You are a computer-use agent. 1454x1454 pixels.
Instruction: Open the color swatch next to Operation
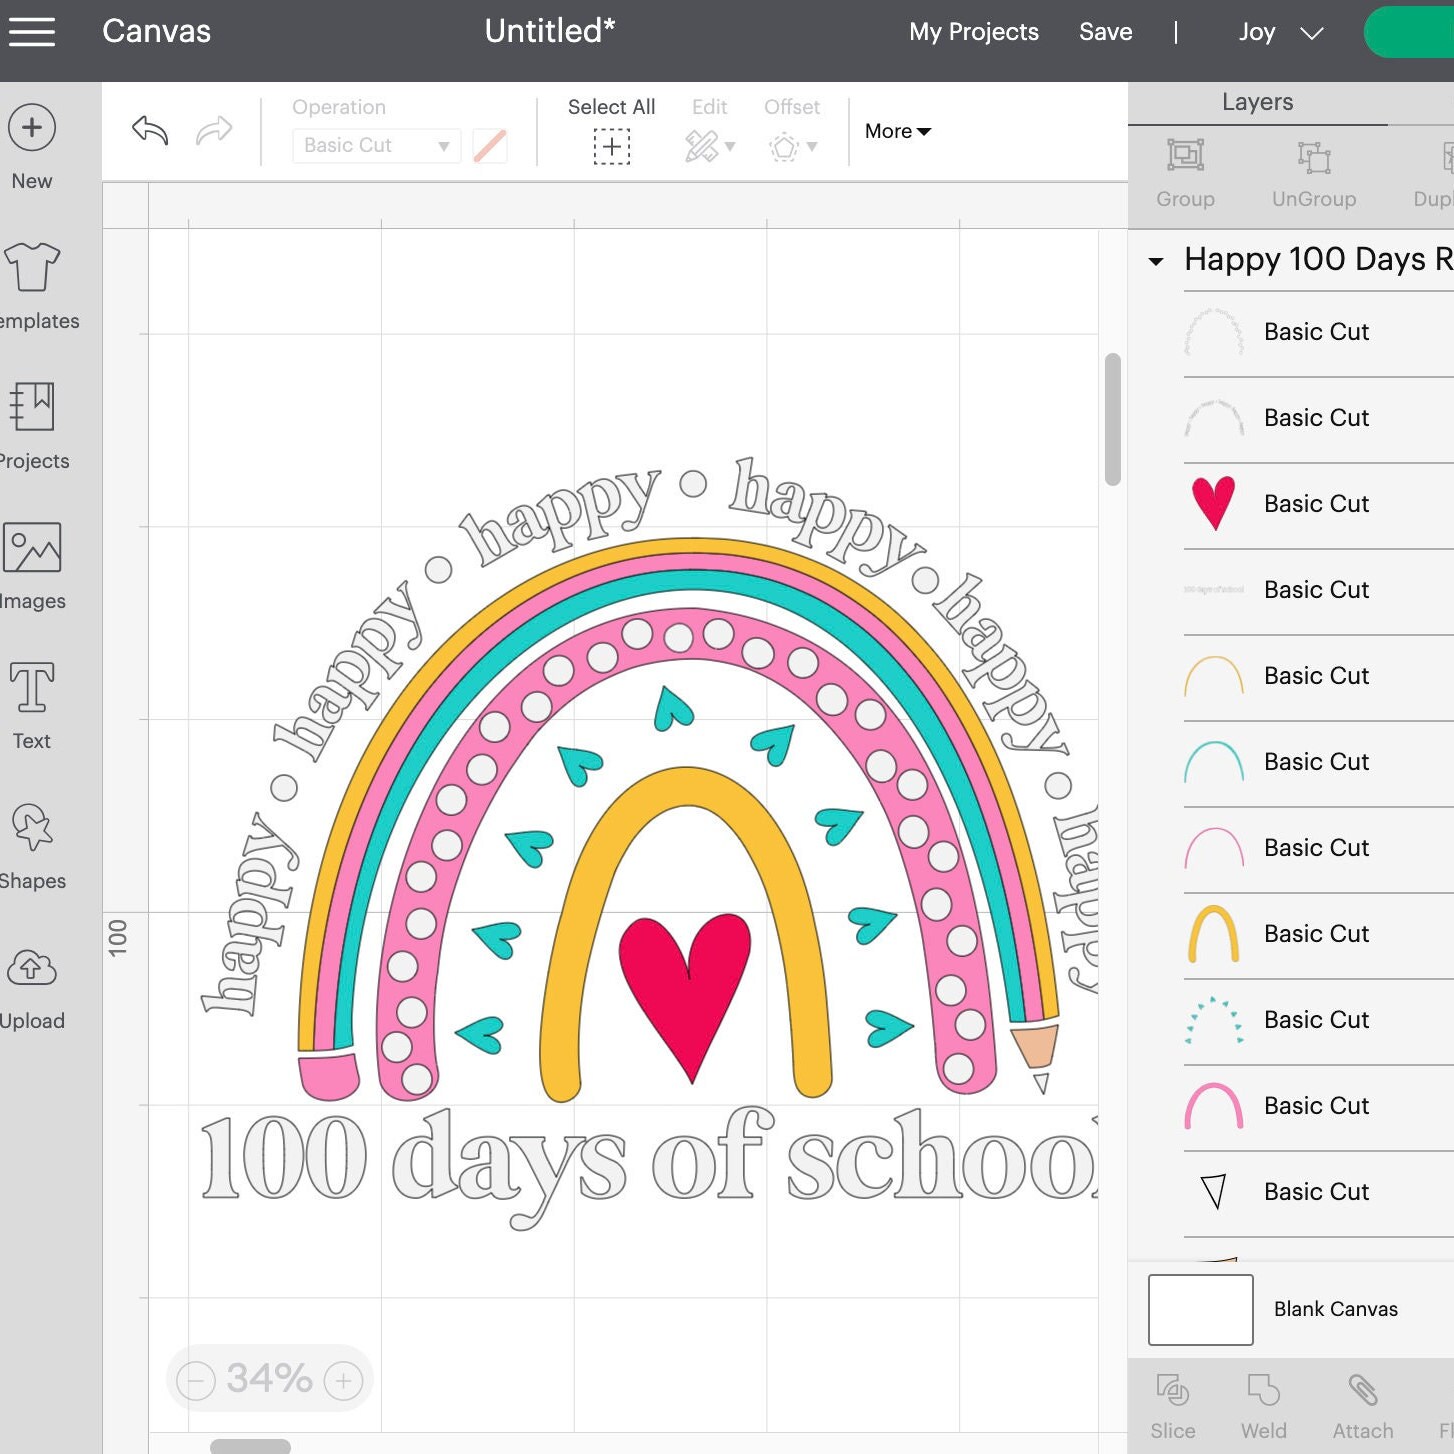click(490, 145)
